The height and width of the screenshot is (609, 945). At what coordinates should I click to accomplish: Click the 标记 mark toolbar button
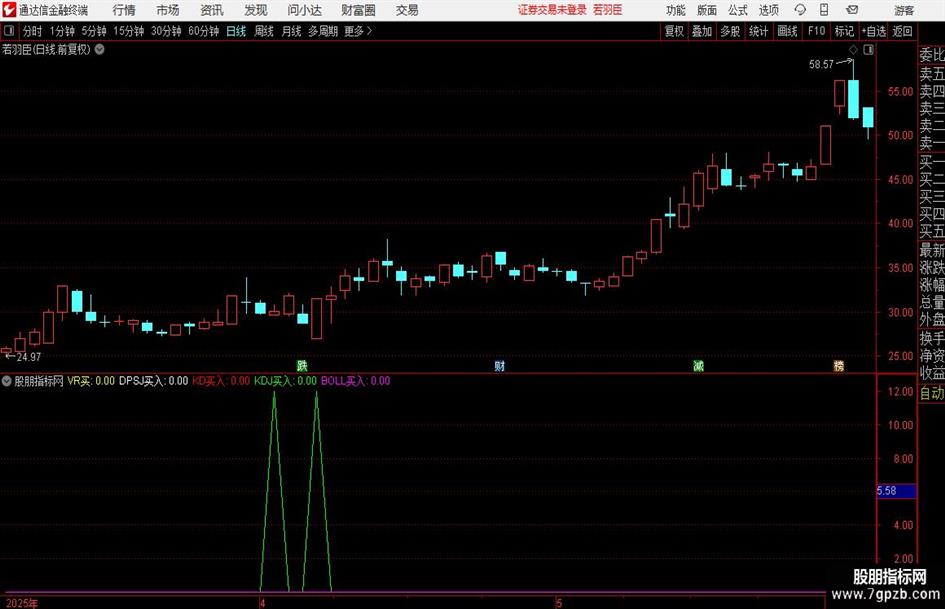(844, 31)
